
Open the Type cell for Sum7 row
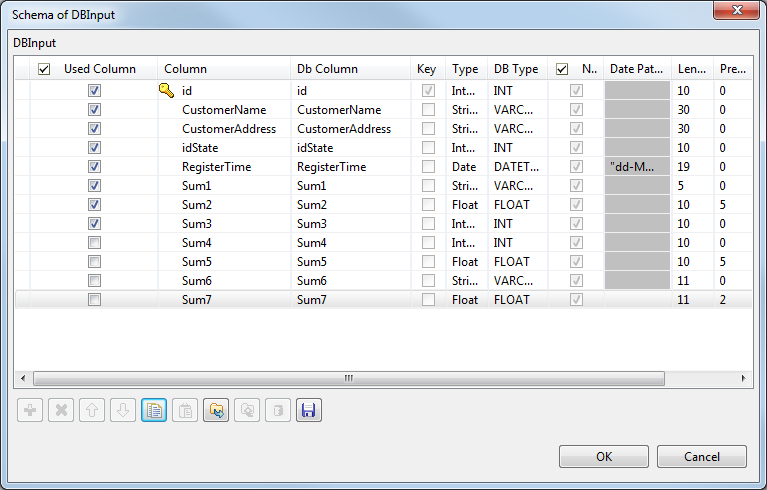[x=465, y=299]
